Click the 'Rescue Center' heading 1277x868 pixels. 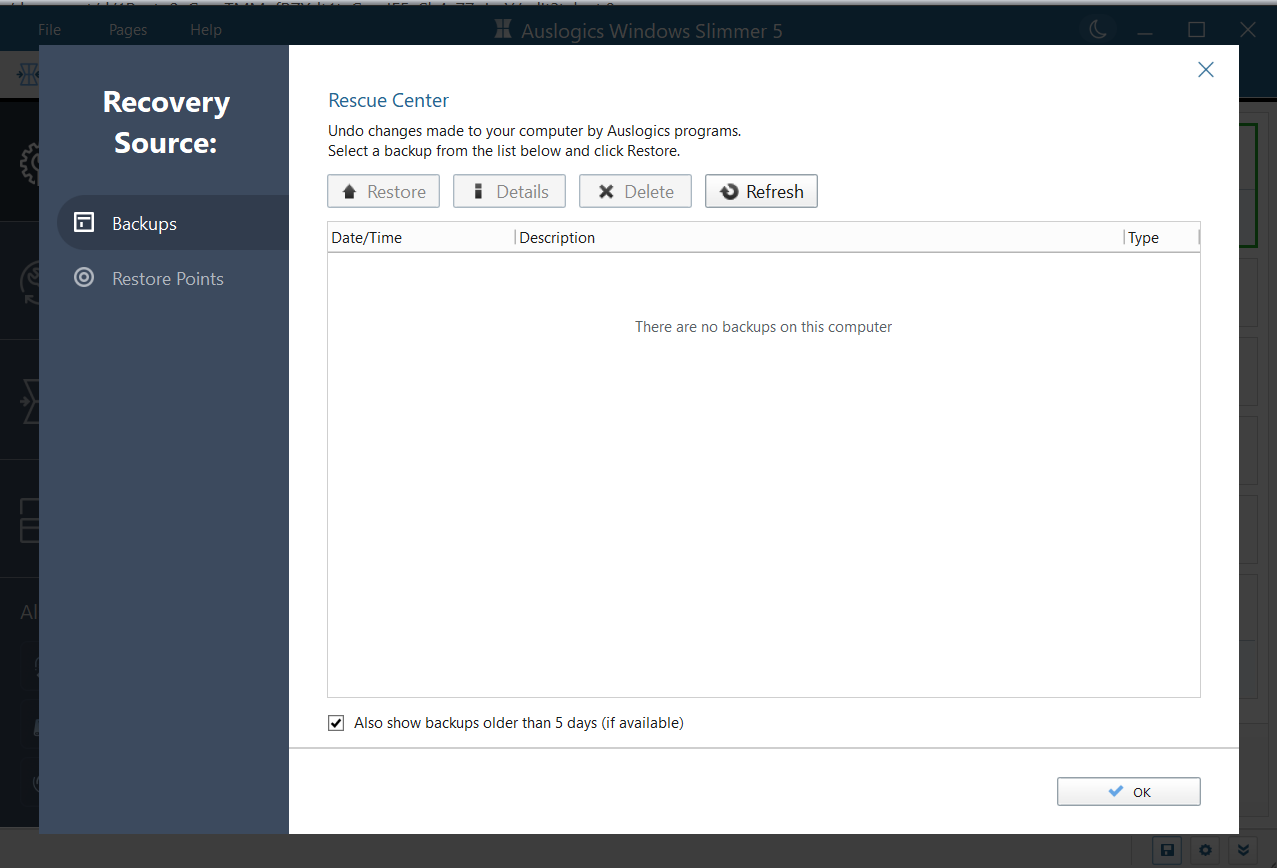tap(388, 100)
